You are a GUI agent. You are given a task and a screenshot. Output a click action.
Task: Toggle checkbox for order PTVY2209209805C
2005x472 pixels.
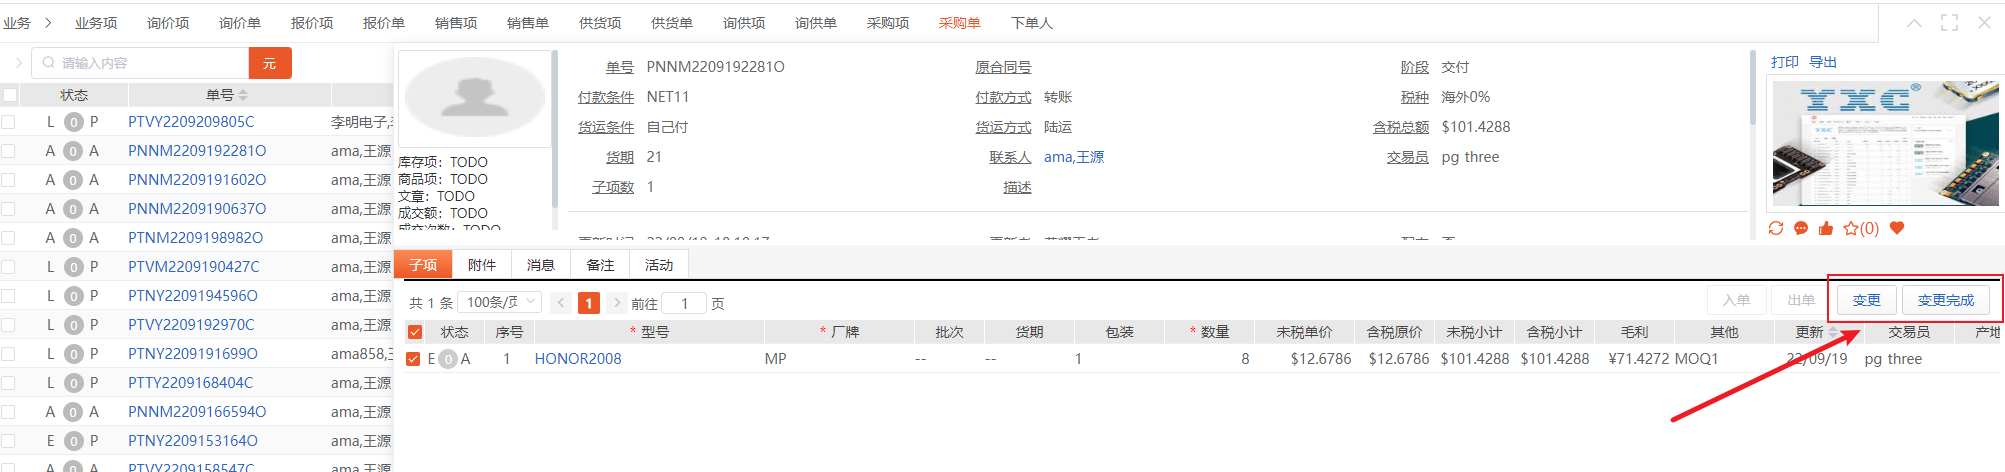(x=9, y=122)
